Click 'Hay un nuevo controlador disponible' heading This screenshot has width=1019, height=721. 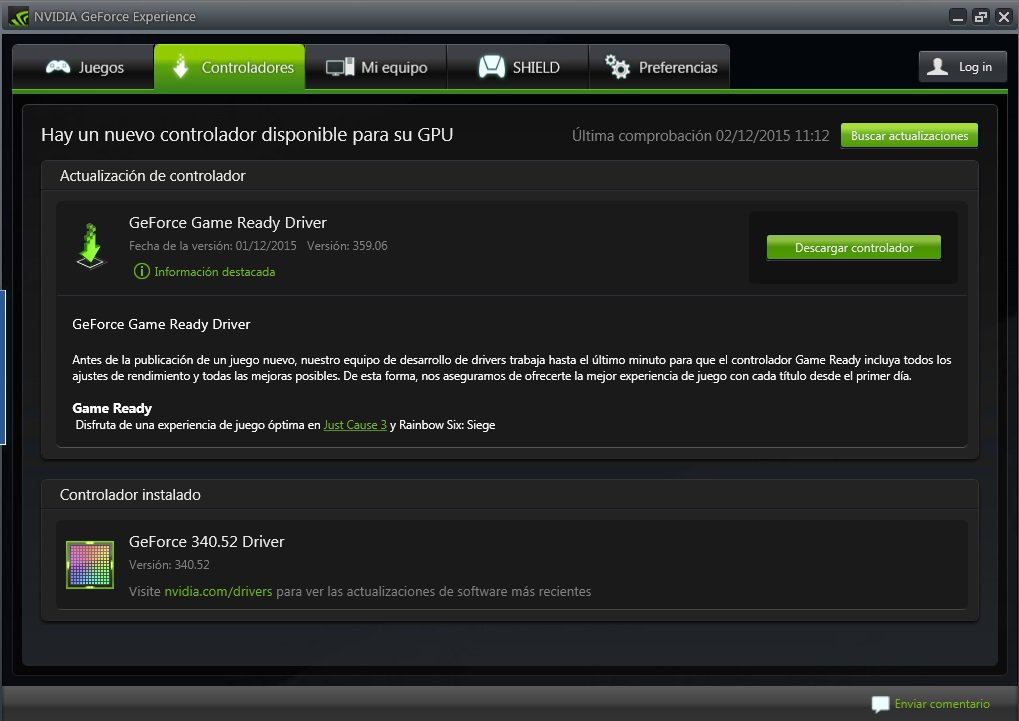click(247, 135)
